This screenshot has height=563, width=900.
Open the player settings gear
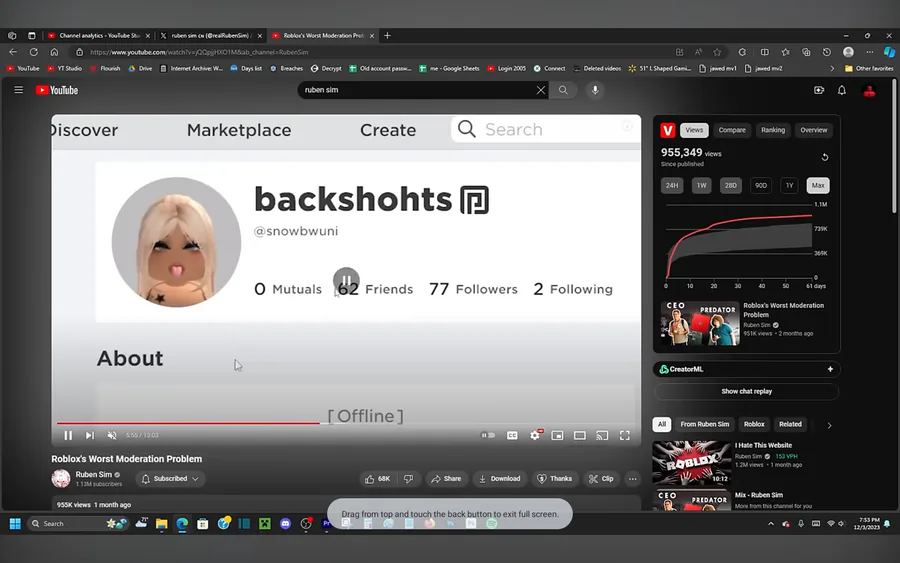(x=535, y=435)
